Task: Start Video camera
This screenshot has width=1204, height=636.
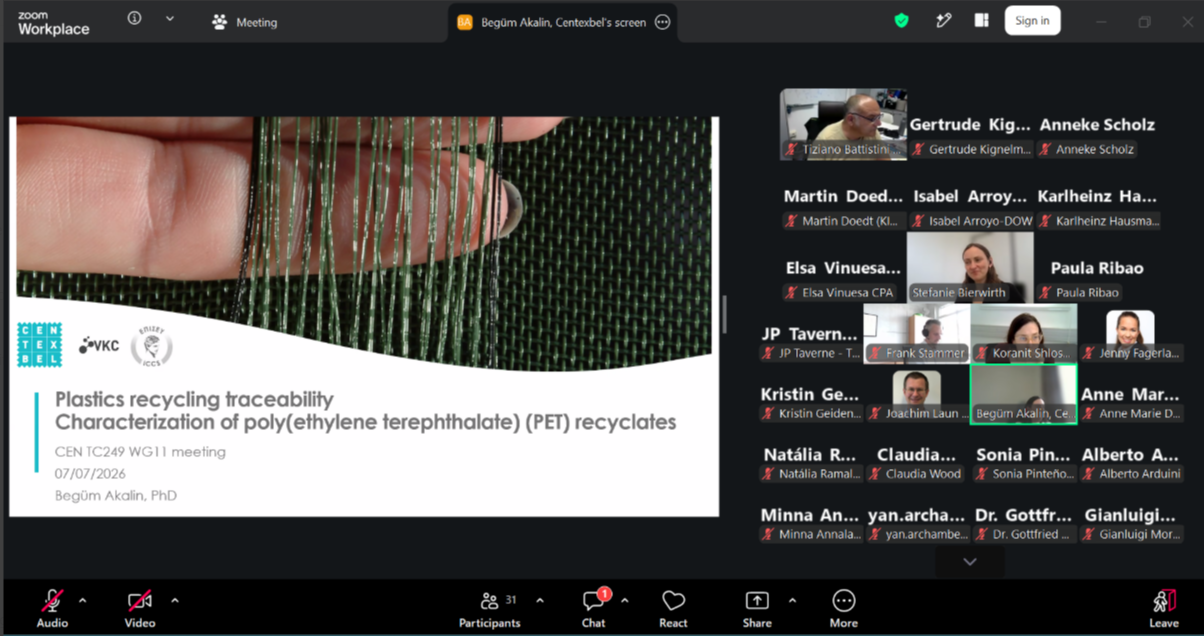Action: [139, 607]
